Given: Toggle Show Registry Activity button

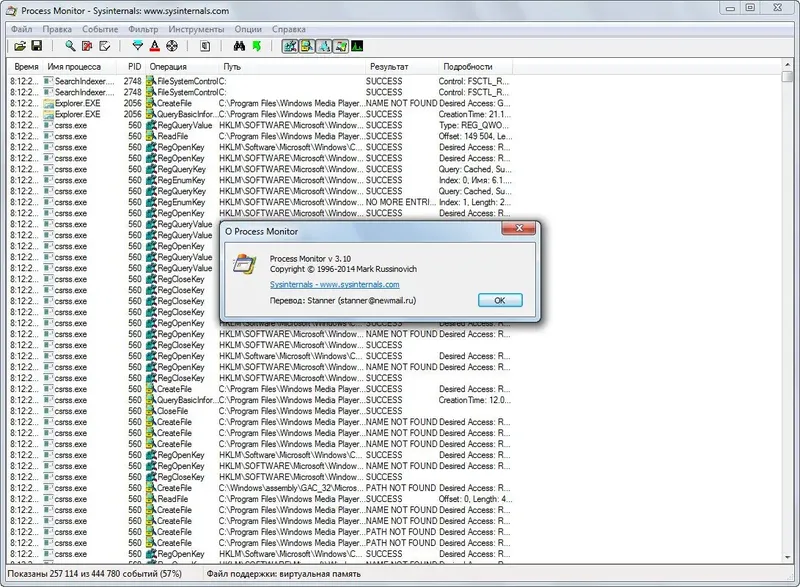Looking at the screenshot, I should pos(290,46).
